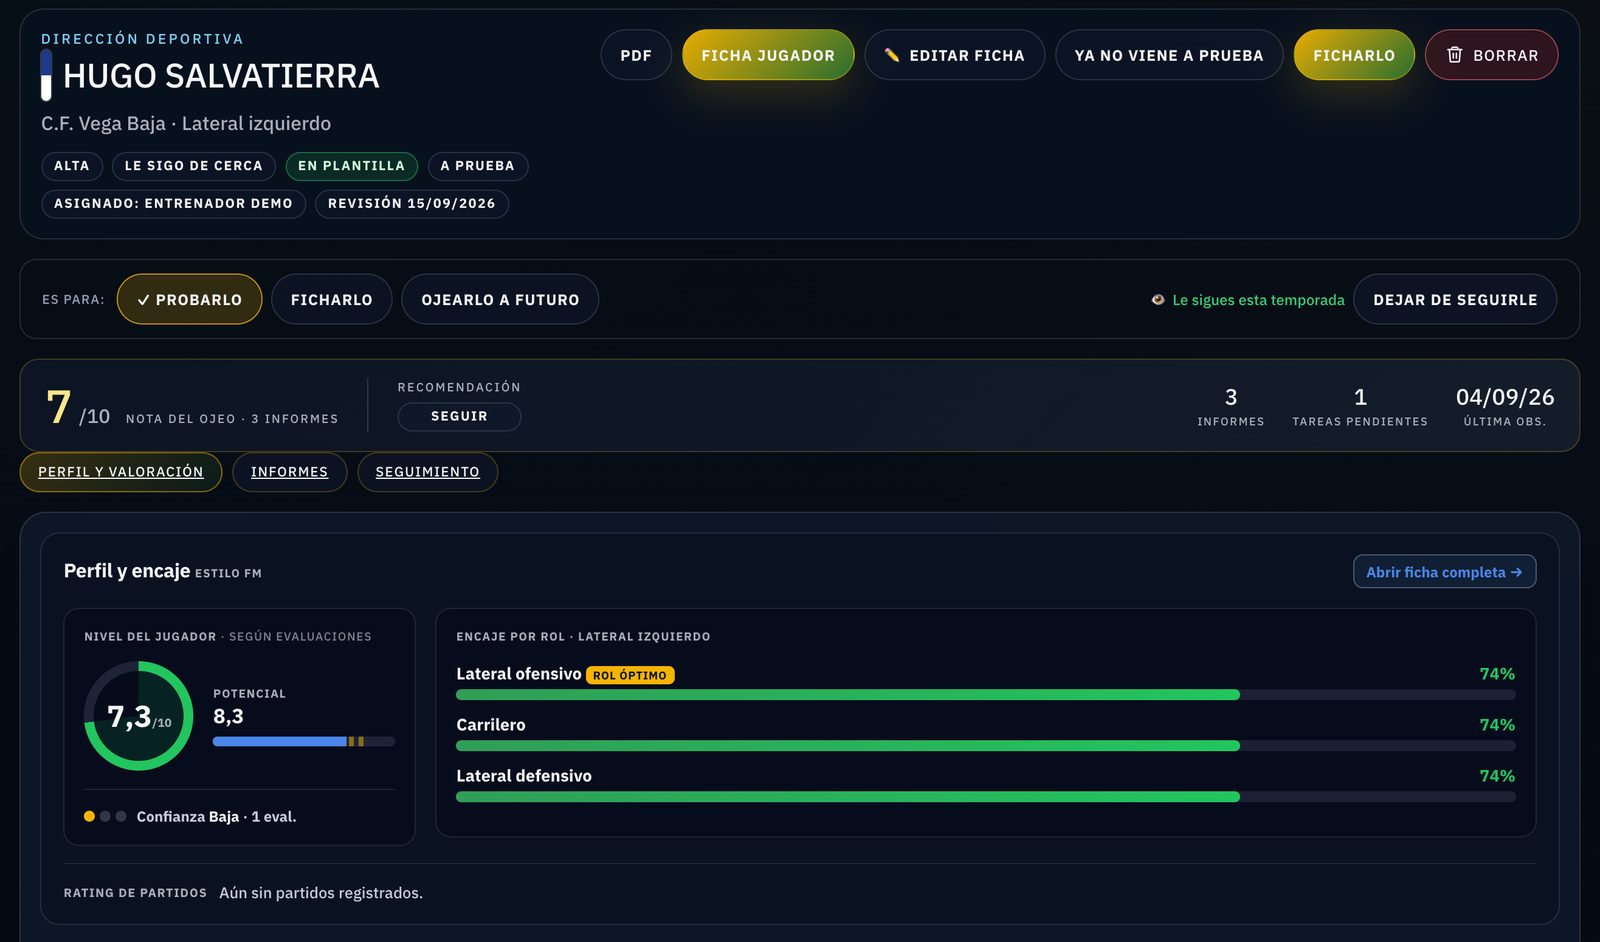Open Abrir ficha completa link
The height and width of the screenshot is (942, 1600).
point(1444,572)
